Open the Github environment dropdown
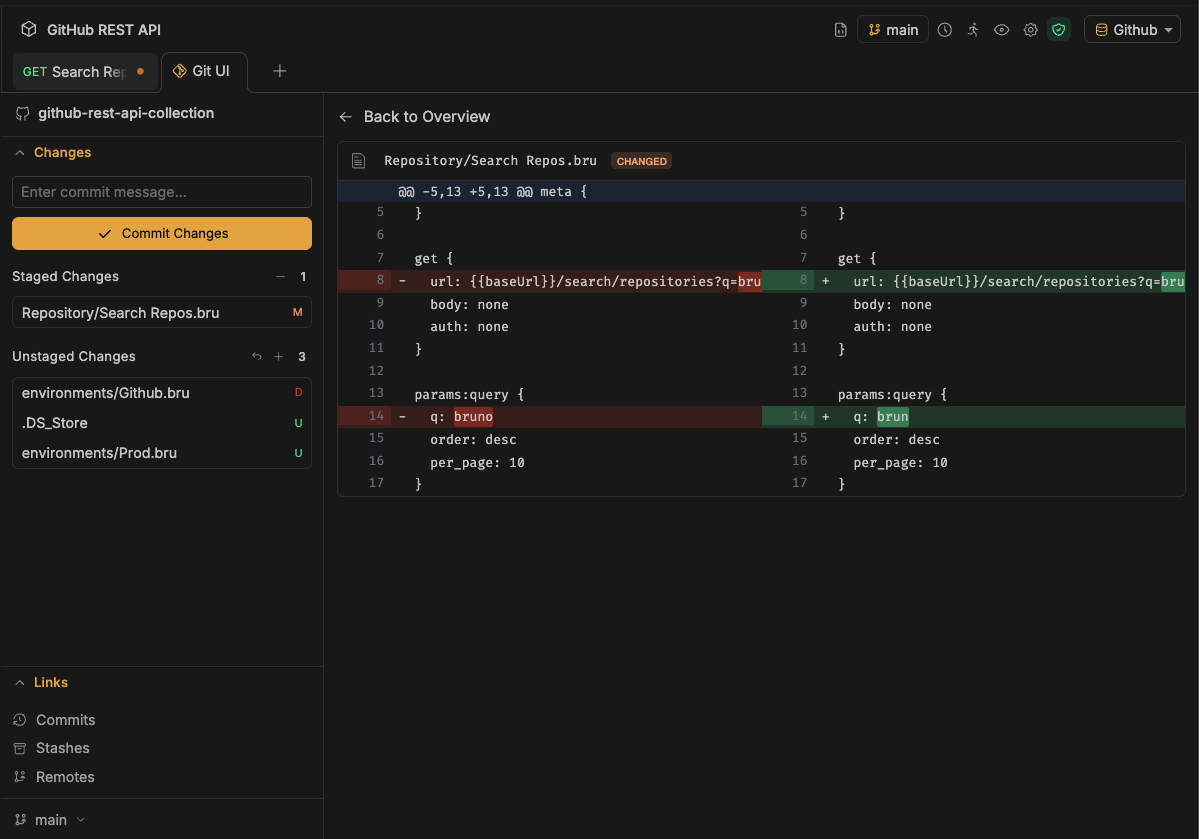Screen dimensions: 1199x839 click(1132, 30)
